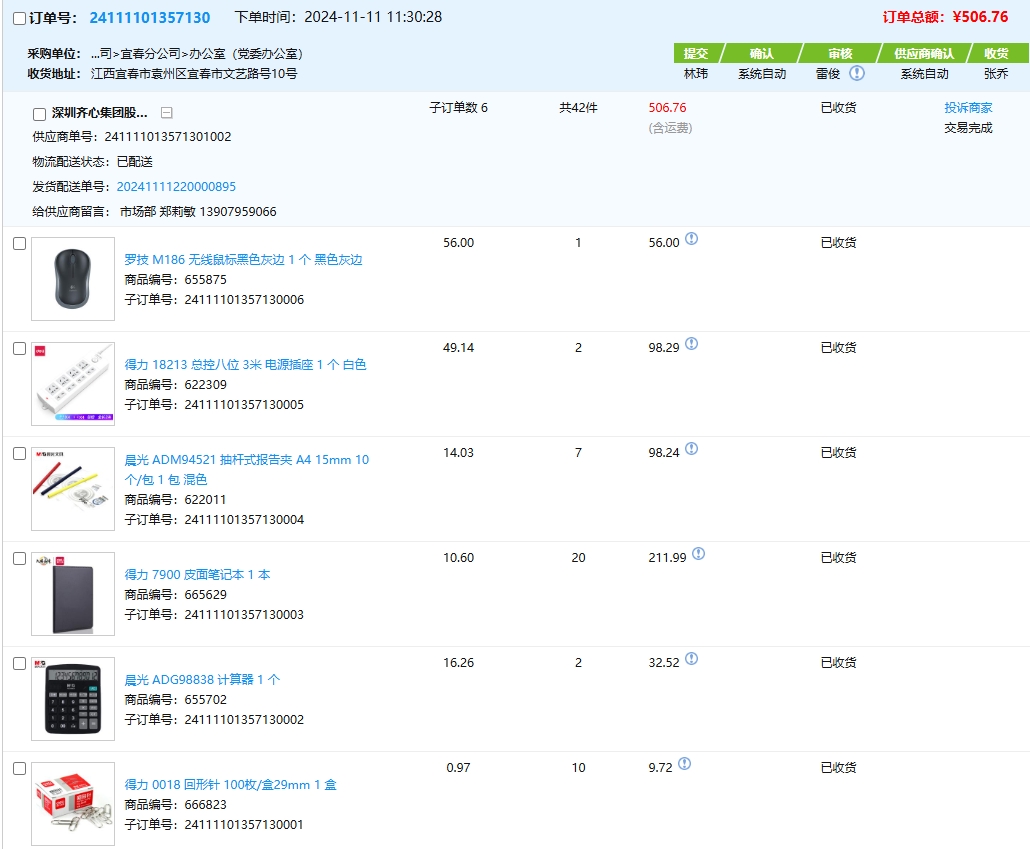Screen dimensions: 1030x849
Task: Check the 罗技 M186 mouse item
Action: [20, 244]
